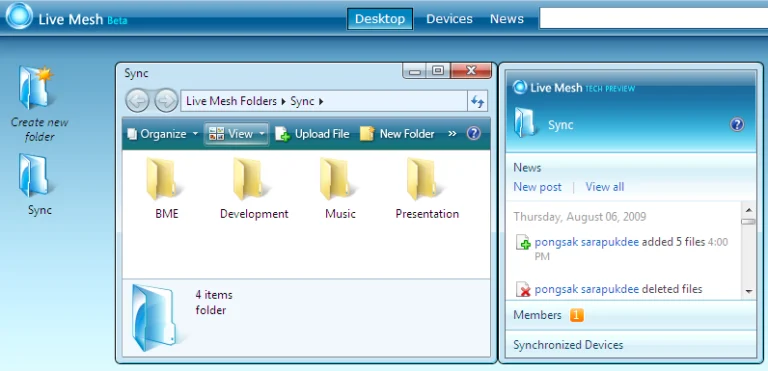Click Live Mesh Folders in breadcrumb
Image resolution: width=768 pixels, height=371 pixels.
coord(232,101)
